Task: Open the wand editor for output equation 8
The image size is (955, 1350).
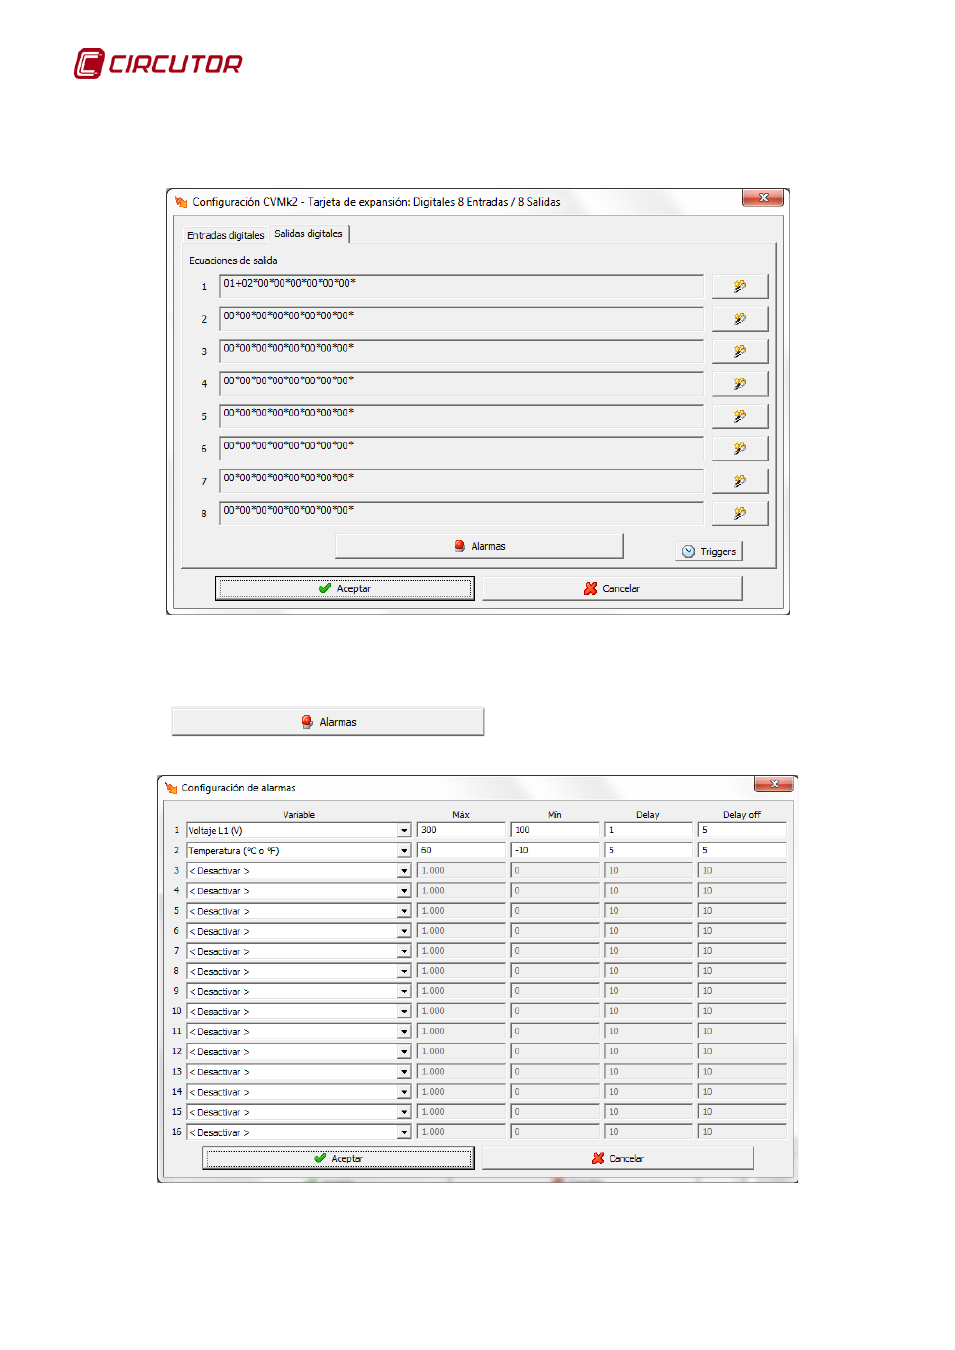Action: click(x=740, y=513)
